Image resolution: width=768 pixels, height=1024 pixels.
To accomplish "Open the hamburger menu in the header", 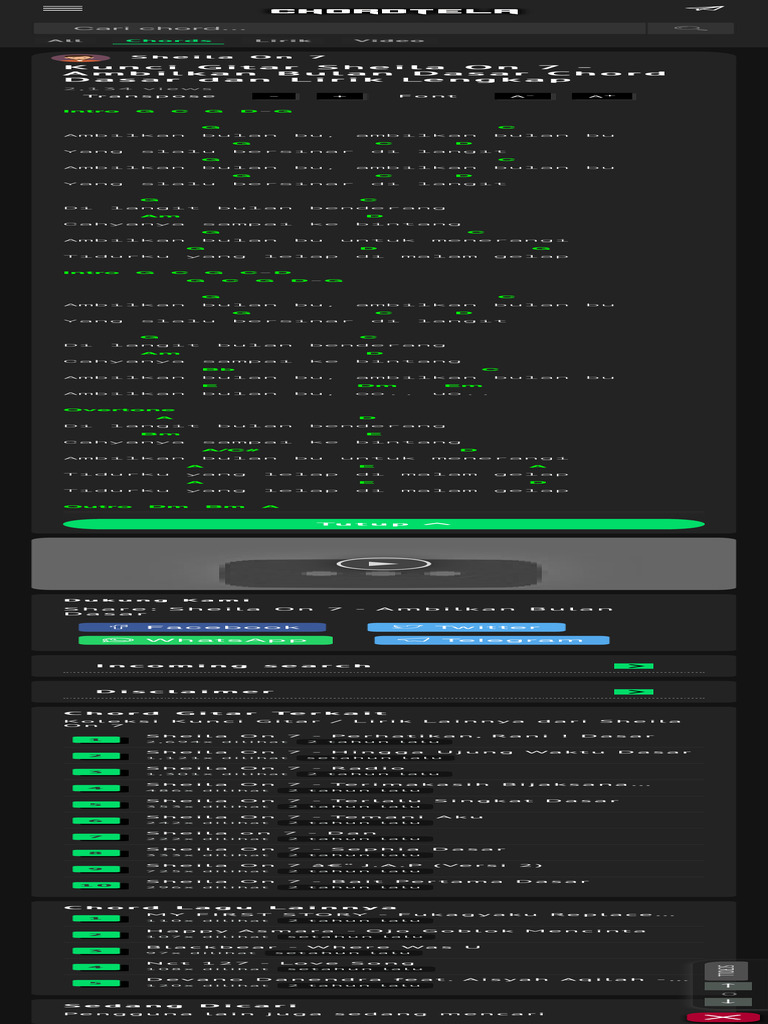I will [62, 9].
